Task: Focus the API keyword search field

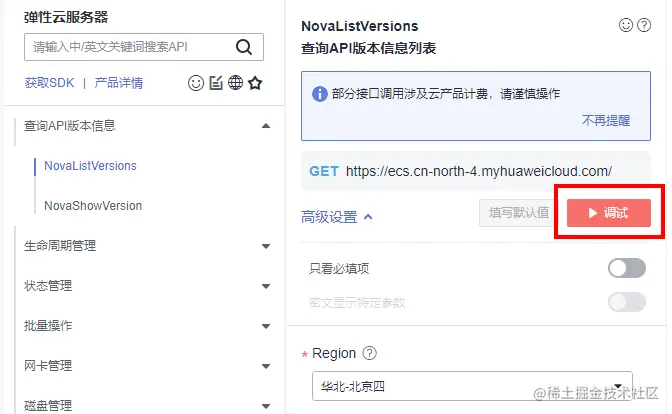Action: click(x=144, y=47)
